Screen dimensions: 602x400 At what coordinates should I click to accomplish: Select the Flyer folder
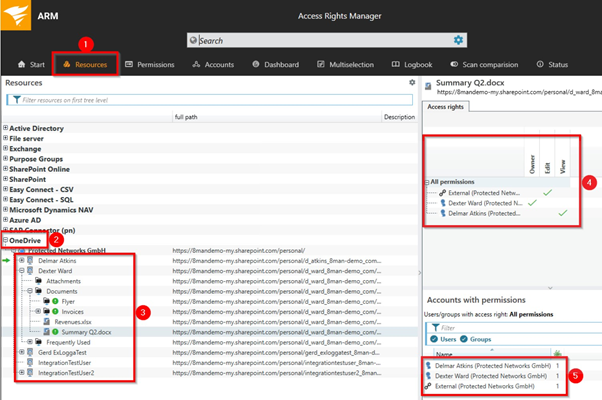click(x=68, y=301)
